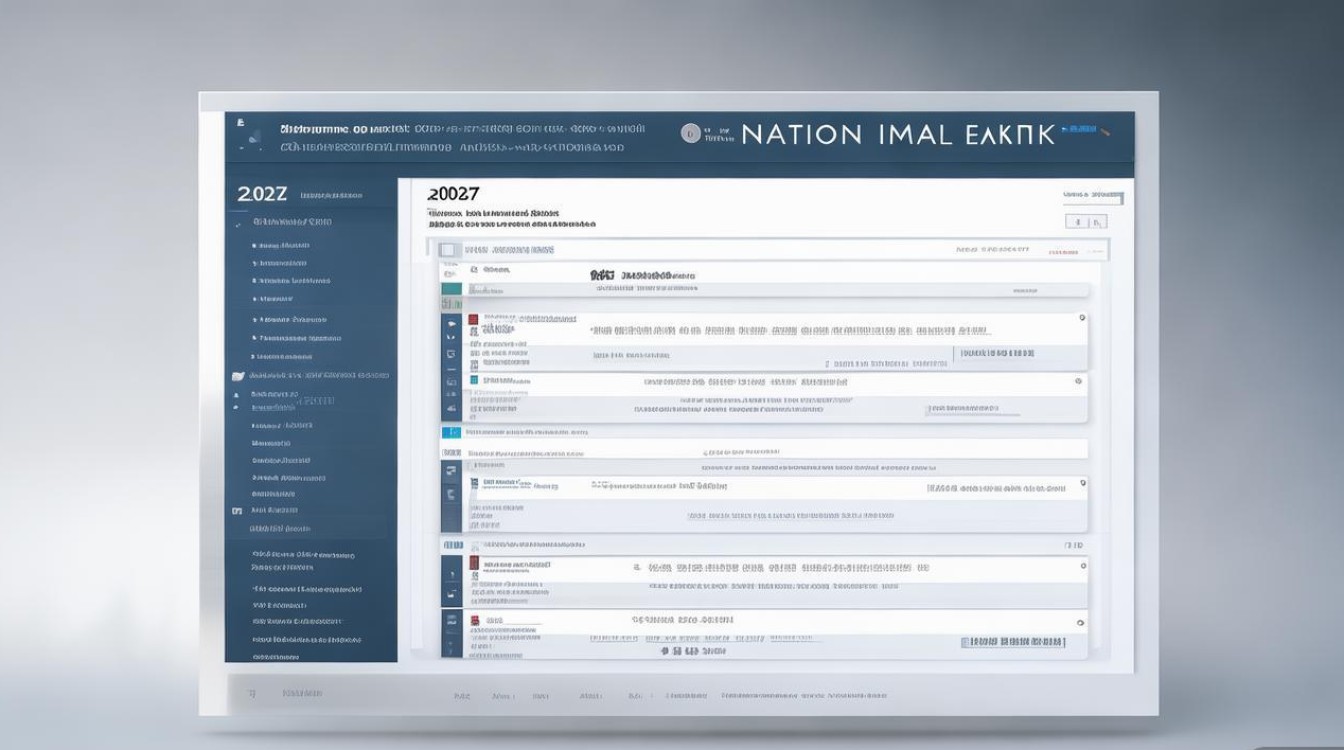
Task: Click the small blue link right of the NATION title
Action: (1083, 130)
